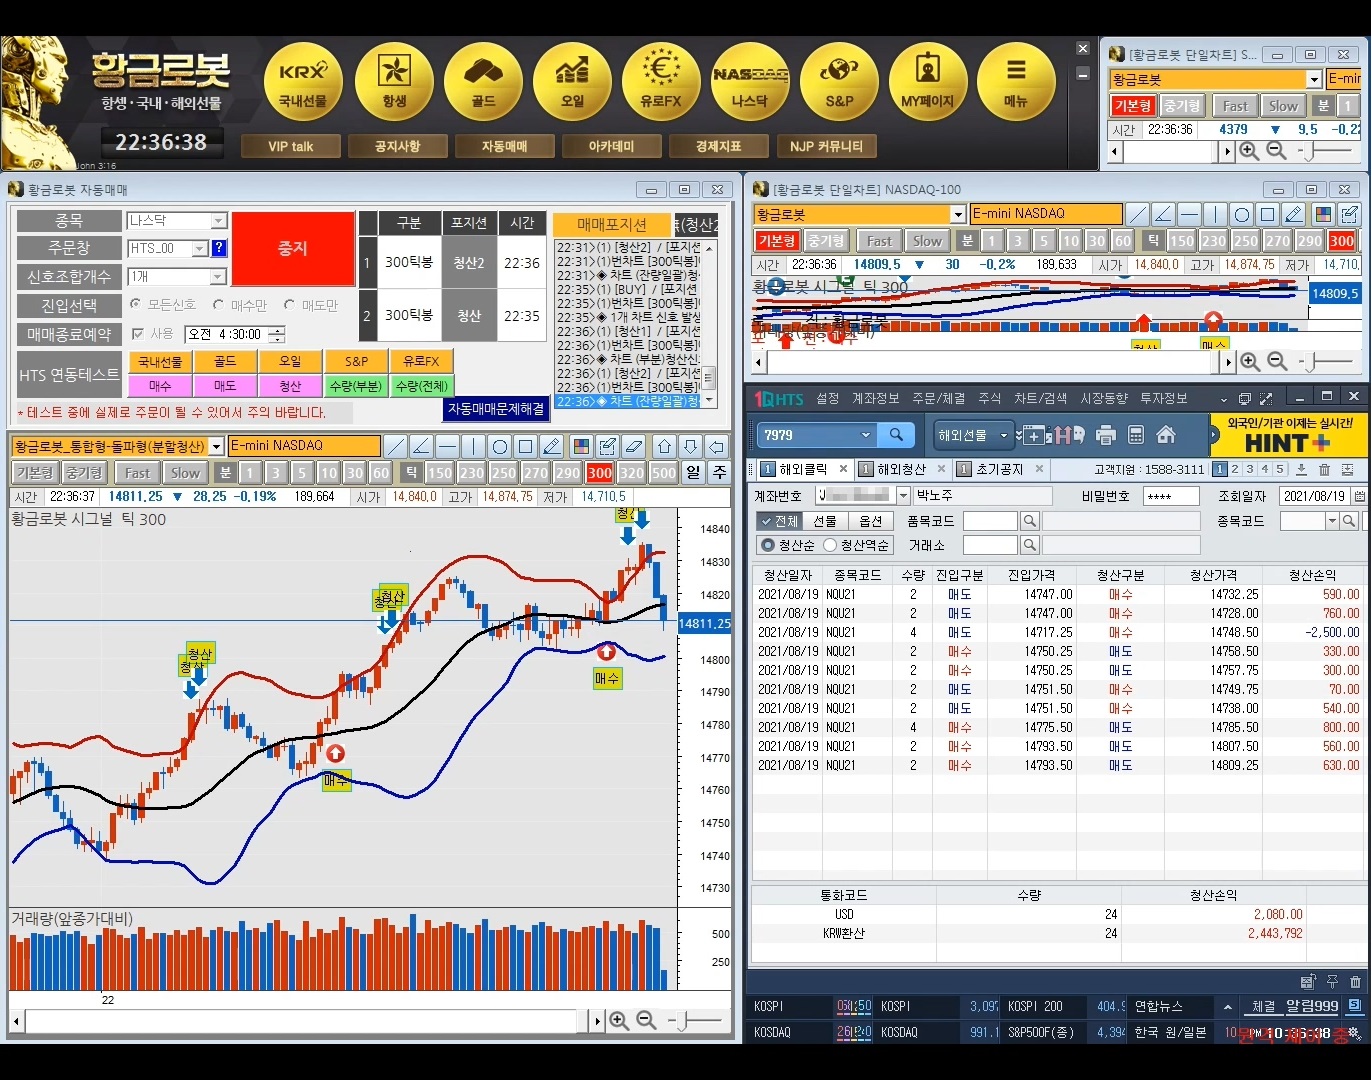This screenshot has height=1080, width=1372.
Task: Select horizontal line tool in main chart toolbar
Action: click(448, 446)
